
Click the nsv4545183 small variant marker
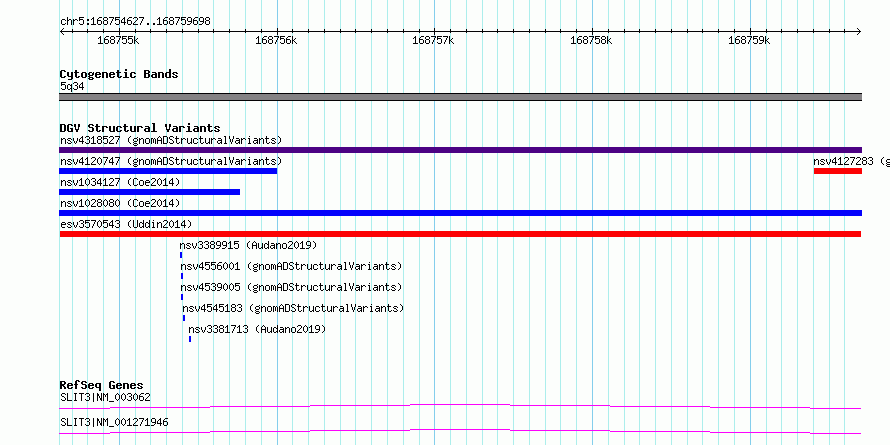point(183,318)
